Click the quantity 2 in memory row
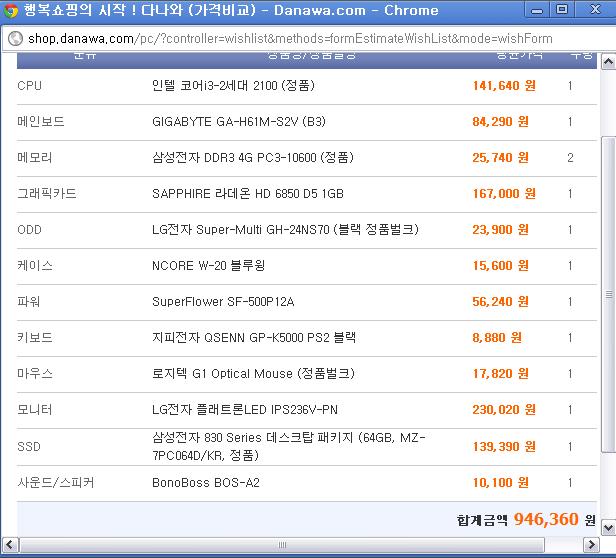Screen dimensions: 616x558 click(570, 158)
